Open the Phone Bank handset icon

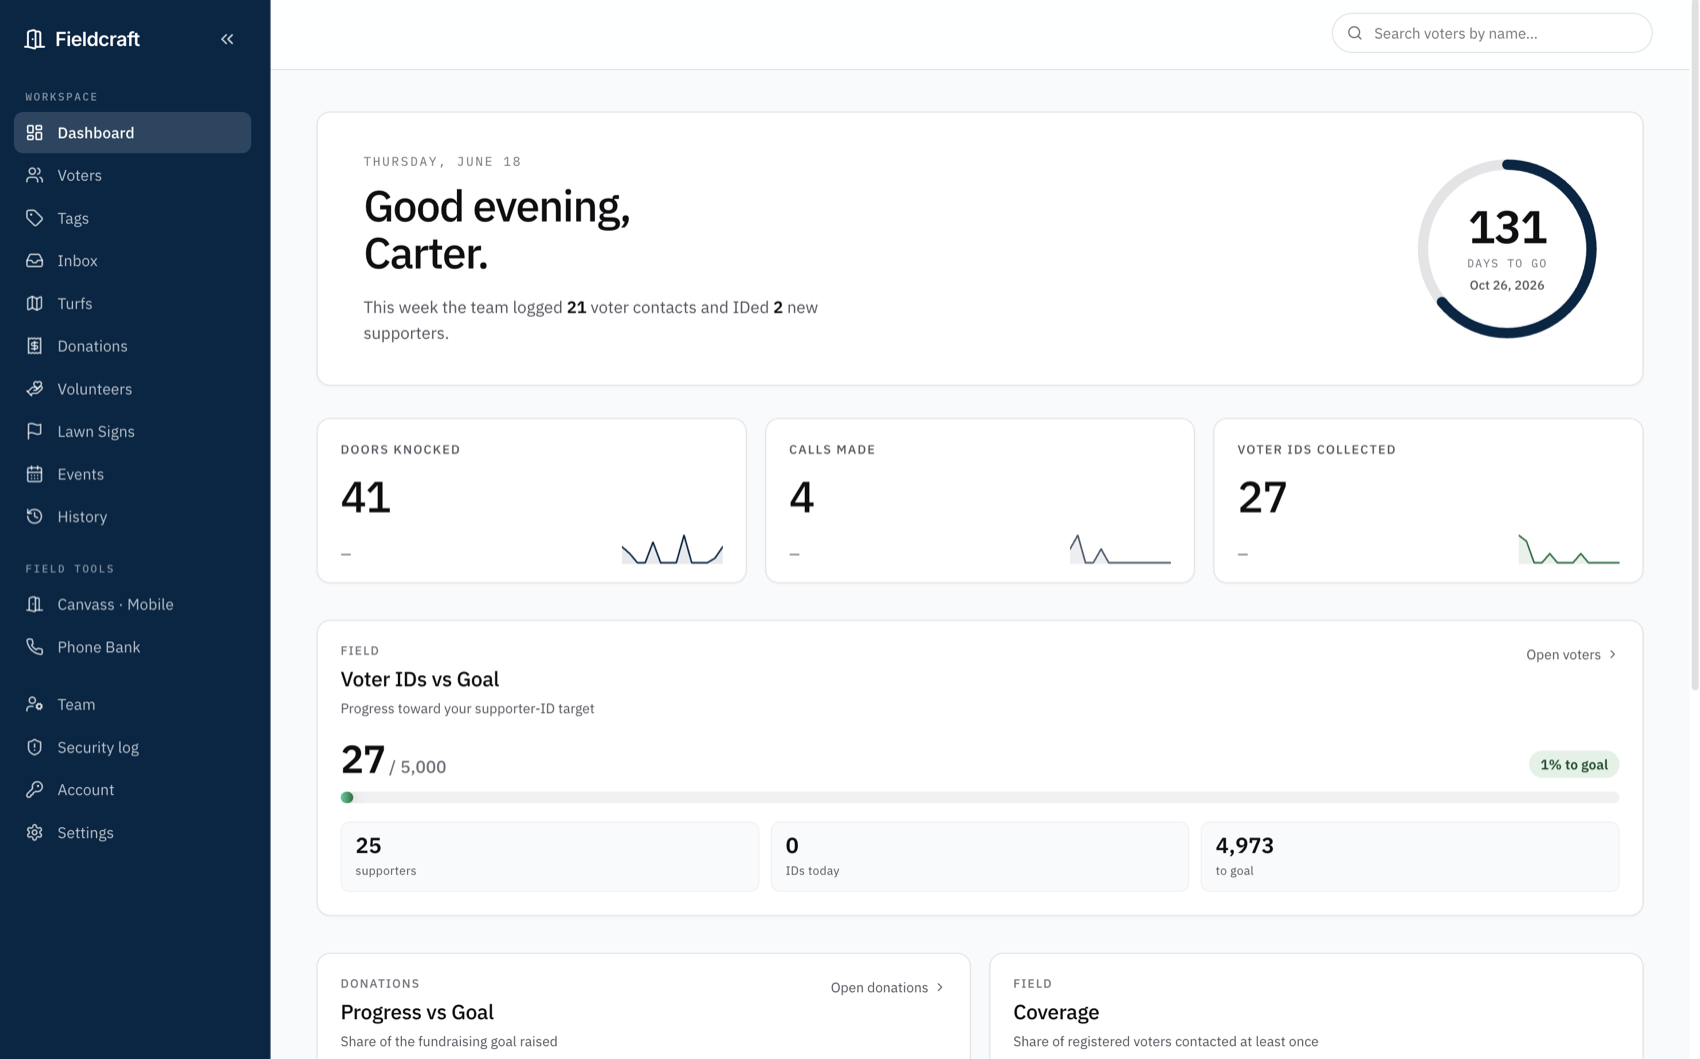point(35,647)
